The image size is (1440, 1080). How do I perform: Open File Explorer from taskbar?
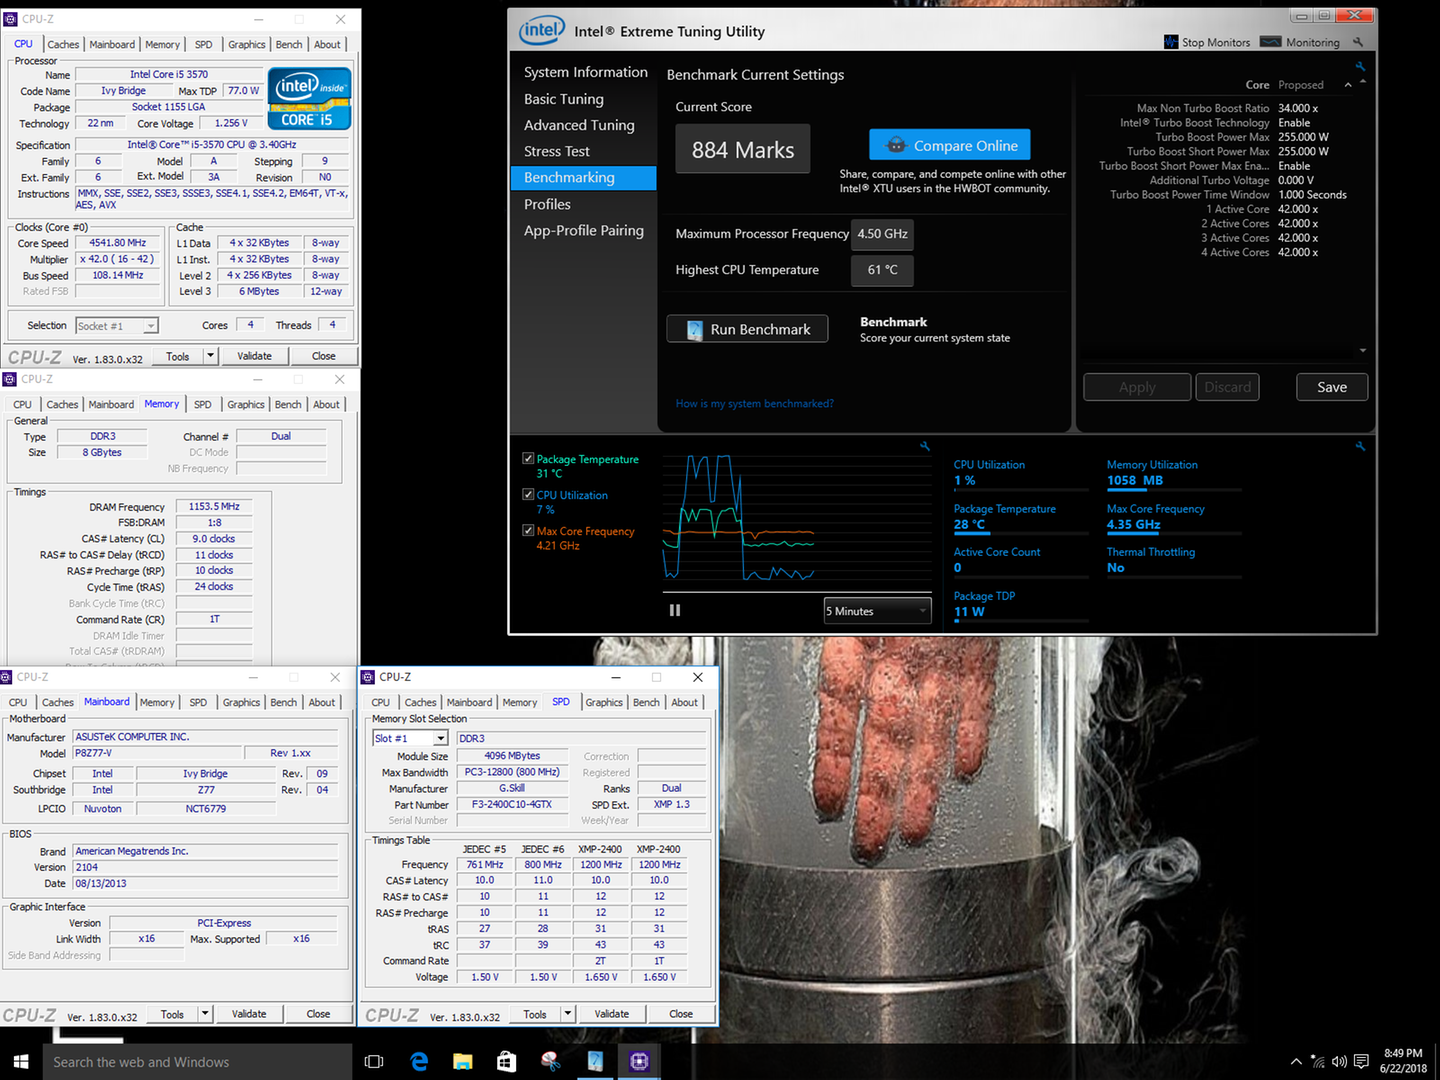point(463,1062)
